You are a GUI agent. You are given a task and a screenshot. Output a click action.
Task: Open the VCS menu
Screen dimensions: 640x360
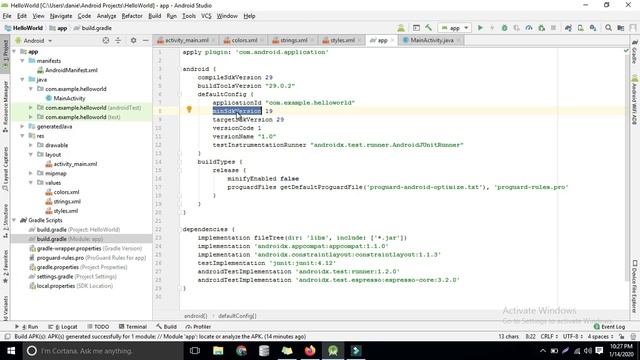pyautogui.click(x=206, y=16)
